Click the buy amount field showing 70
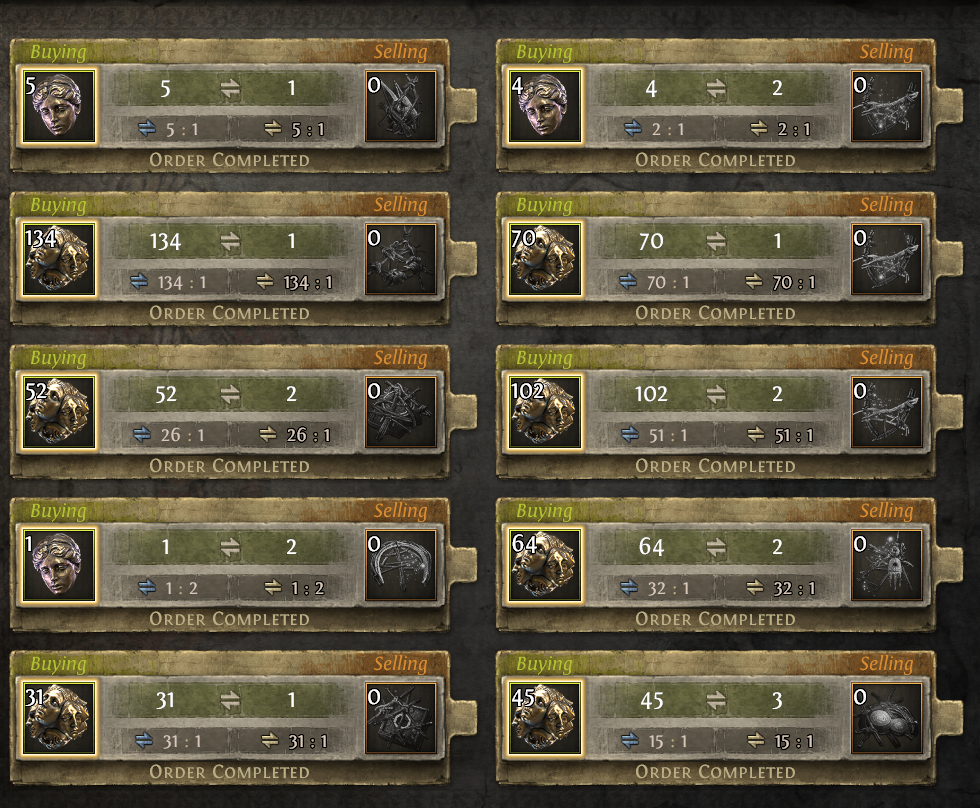This screenshot has height=808, width=980. point(651,241)
